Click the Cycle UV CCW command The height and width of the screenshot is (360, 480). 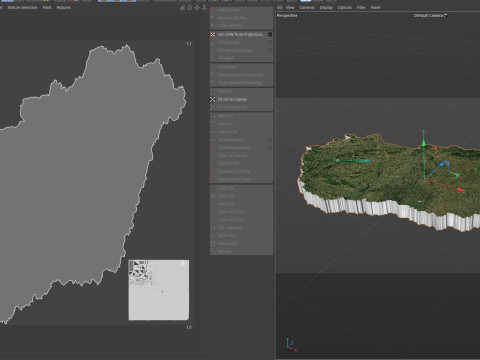241,212
